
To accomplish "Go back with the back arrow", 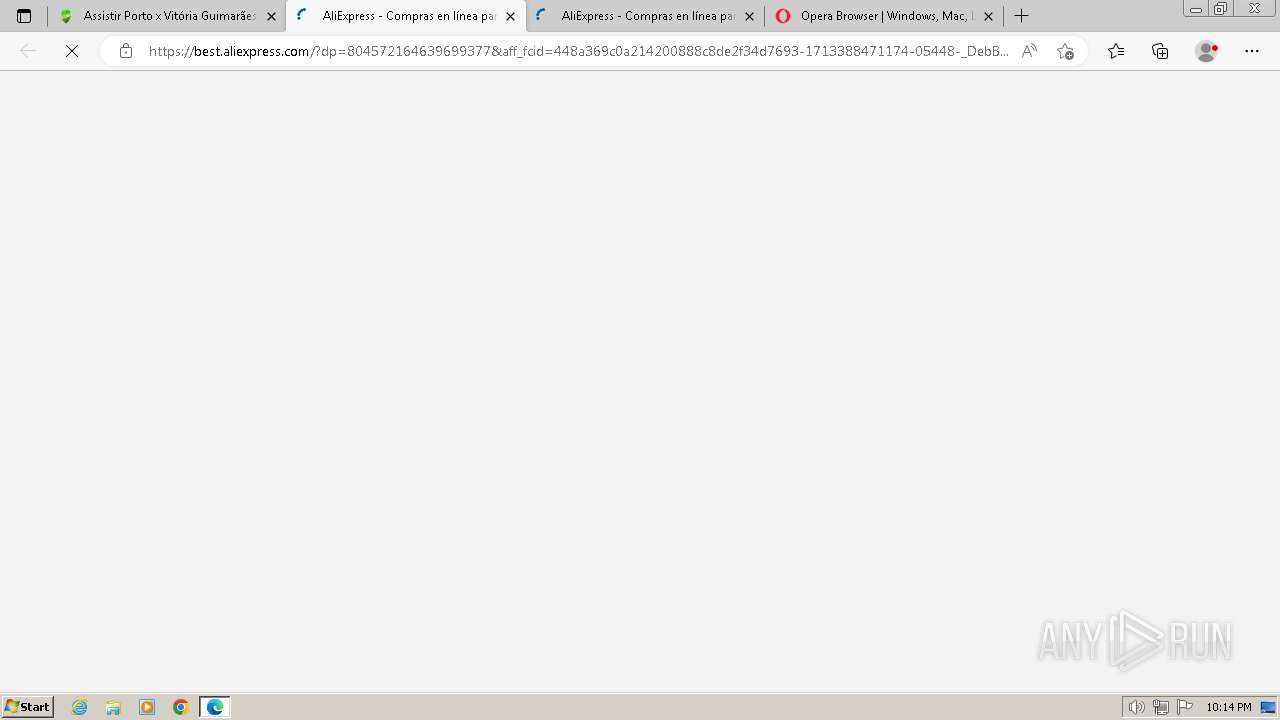I will (28, 51).
